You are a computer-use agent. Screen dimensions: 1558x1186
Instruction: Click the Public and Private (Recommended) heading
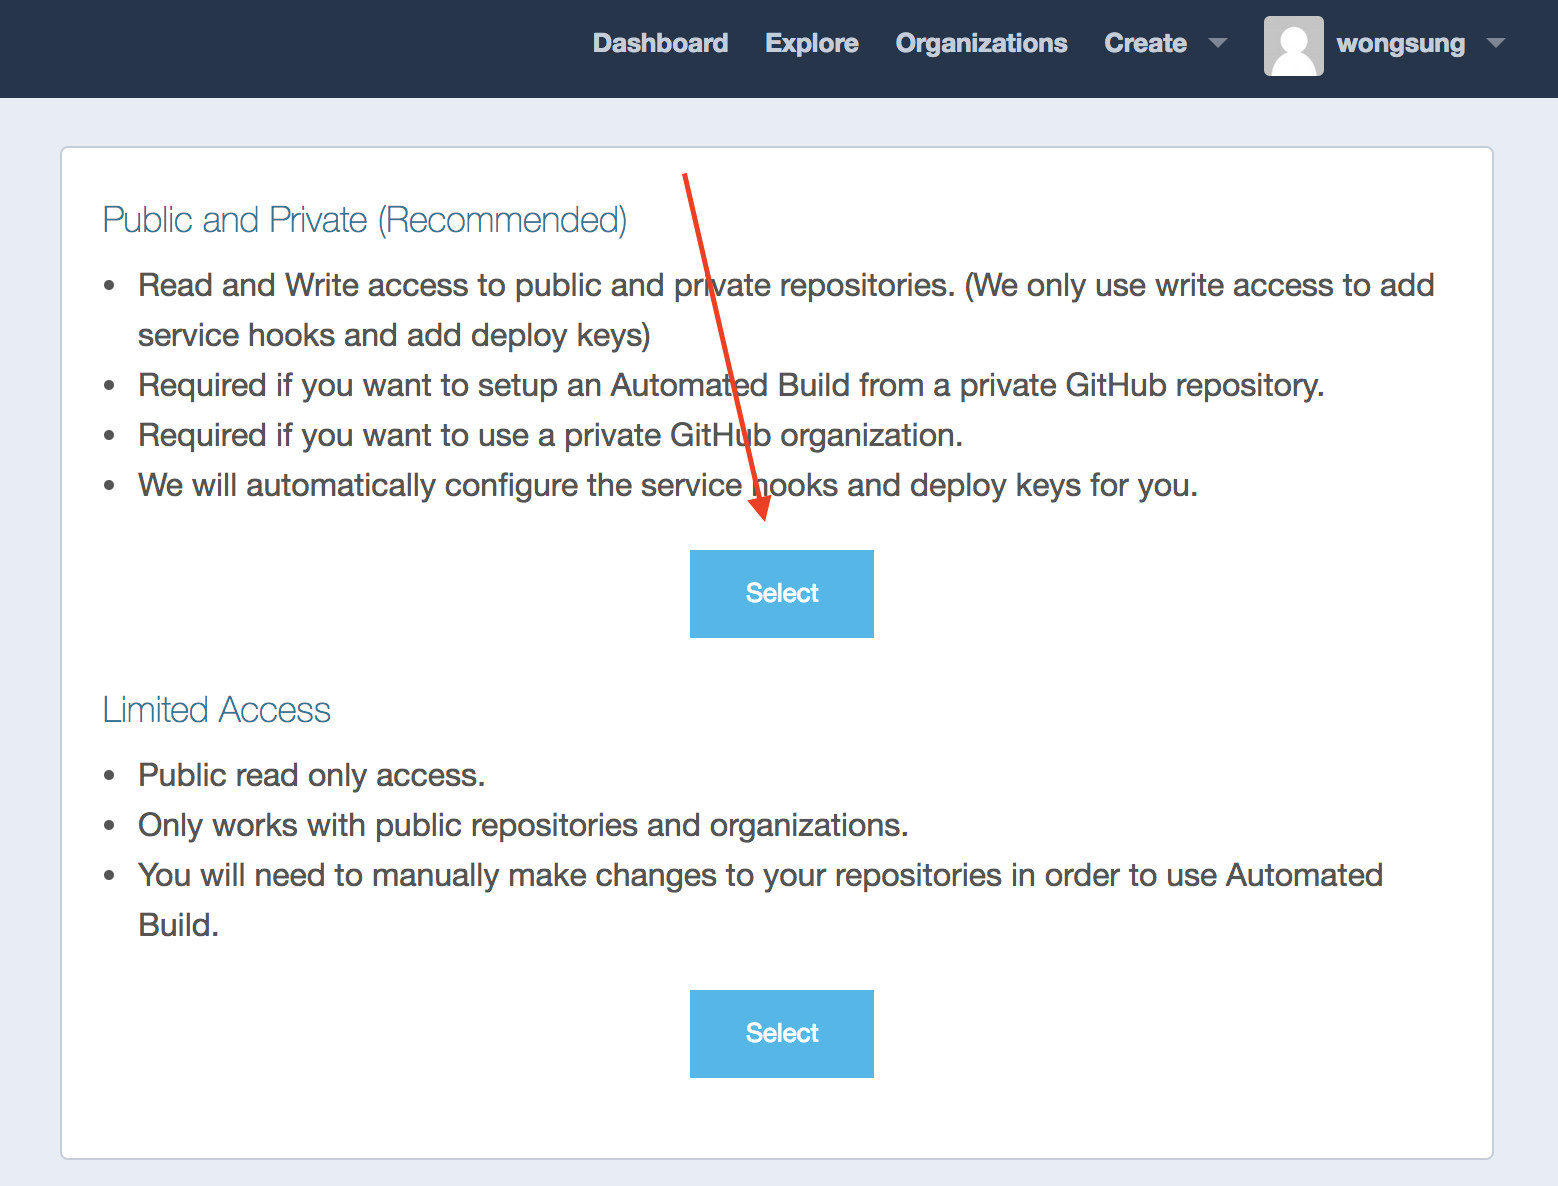pos(365,220)
